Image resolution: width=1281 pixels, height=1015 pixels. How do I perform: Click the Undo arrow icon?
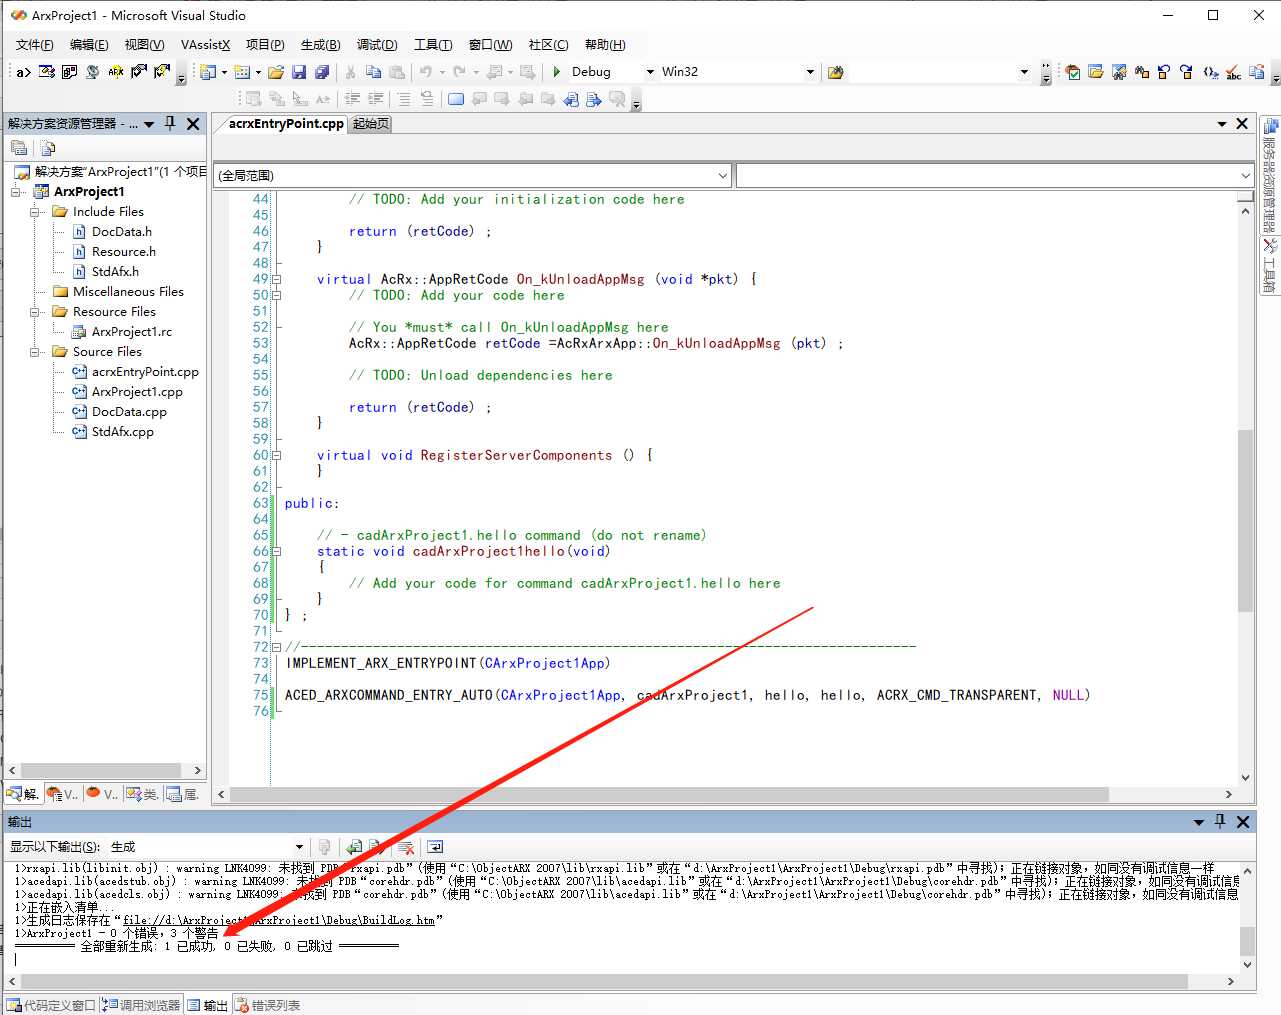pos(426,72)
